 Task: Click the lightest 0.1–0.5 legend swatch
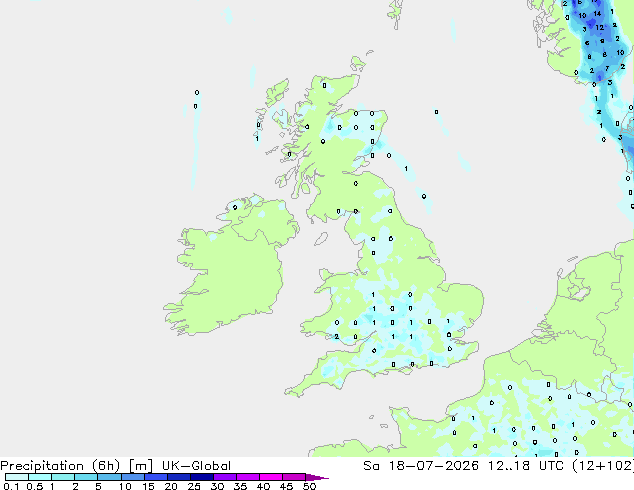17,477
